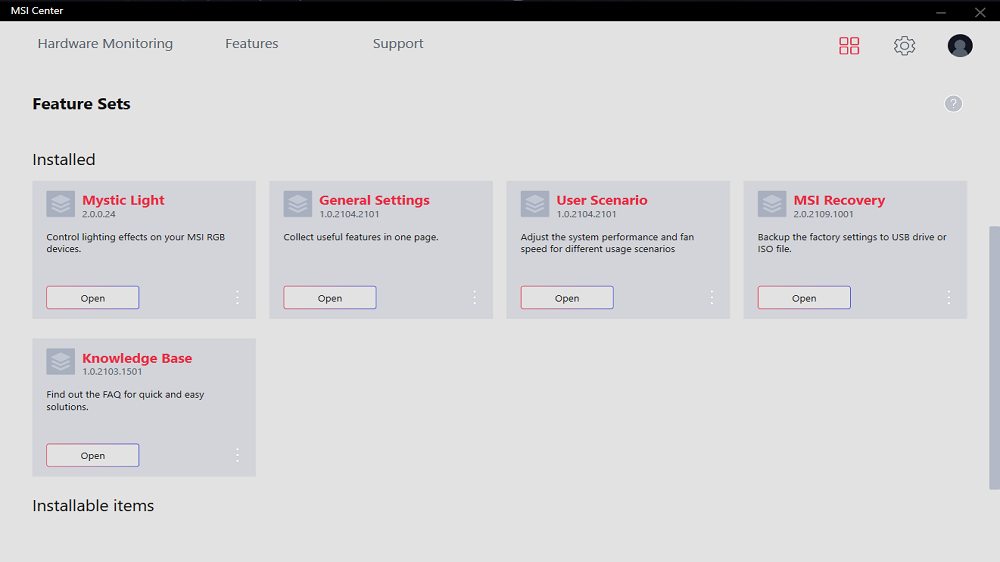Click version text 2.0.0.24
Image resolution: width=1000 pixels, height=562 pixels.
click(x=99, y=214)
